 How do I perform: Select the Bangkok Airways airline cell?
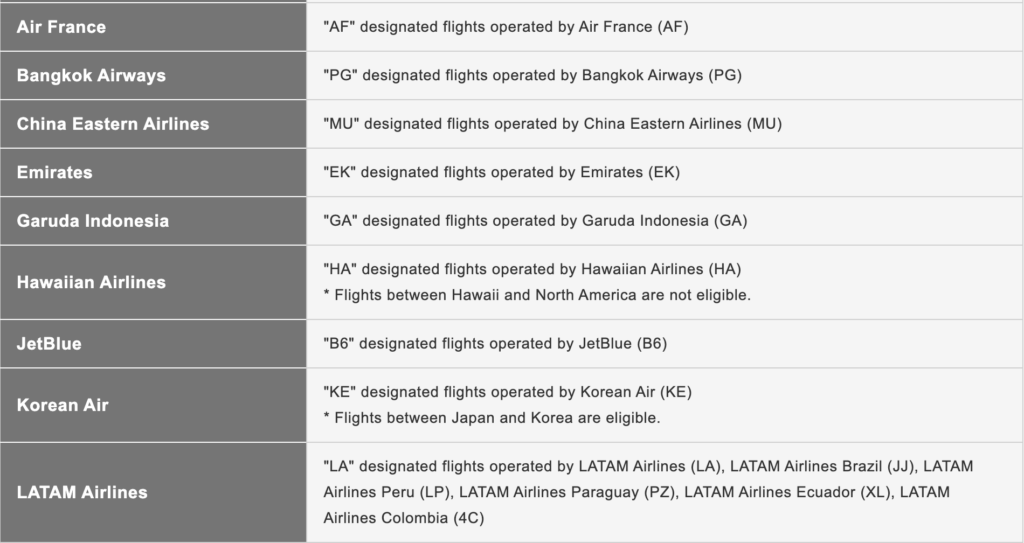coord(91,76)
